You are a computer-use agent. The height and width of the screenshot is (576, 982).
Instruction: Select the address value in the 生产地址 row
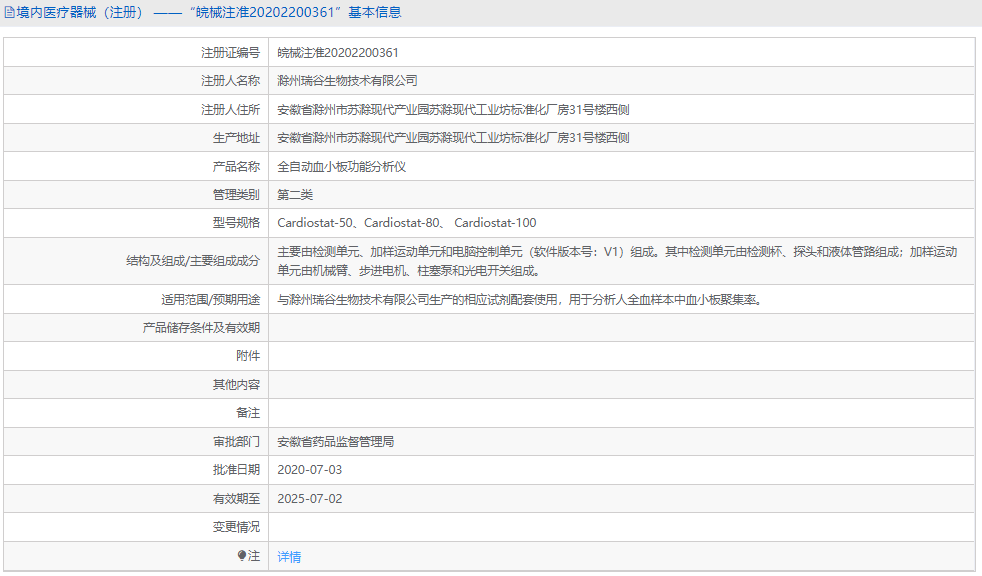[x=453, y=138]
